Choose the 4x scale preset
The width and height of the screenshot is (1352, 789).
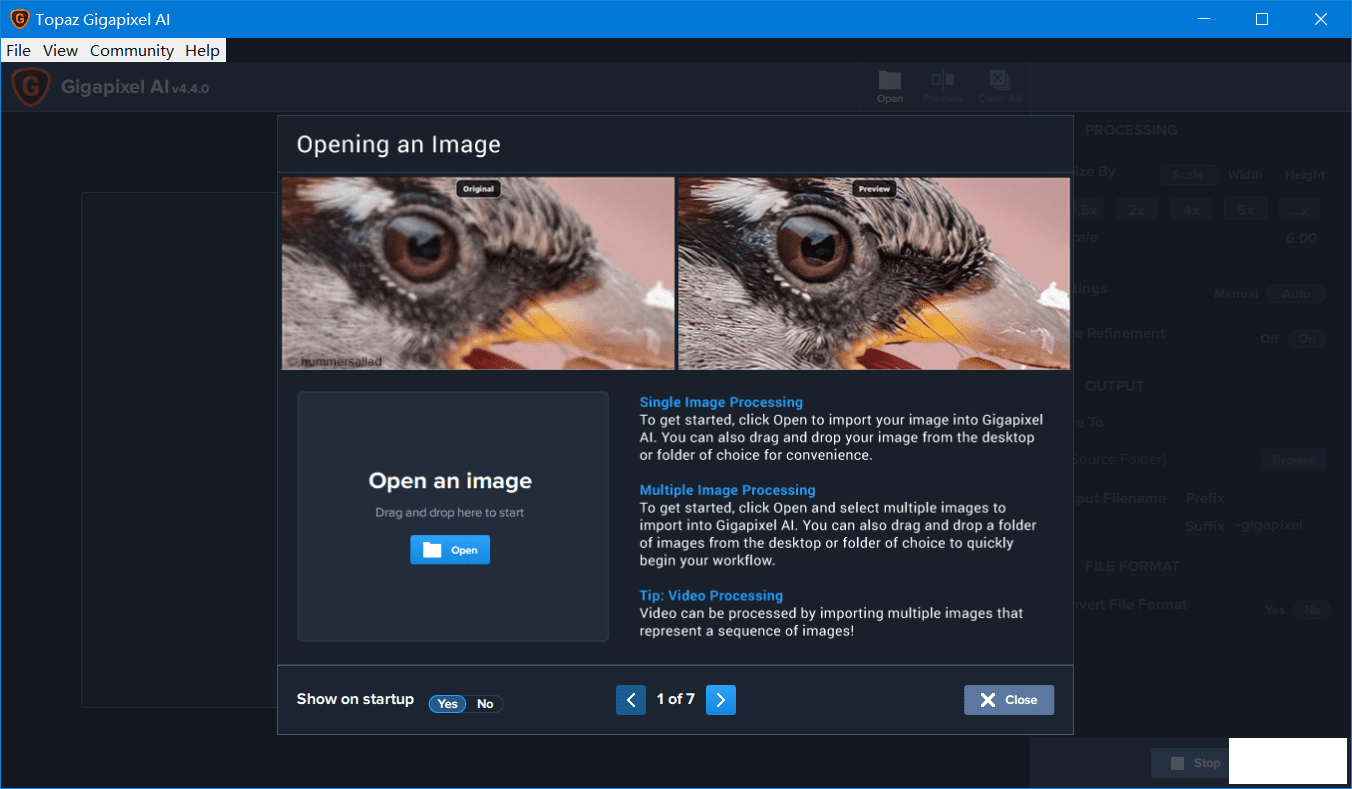1191,210
